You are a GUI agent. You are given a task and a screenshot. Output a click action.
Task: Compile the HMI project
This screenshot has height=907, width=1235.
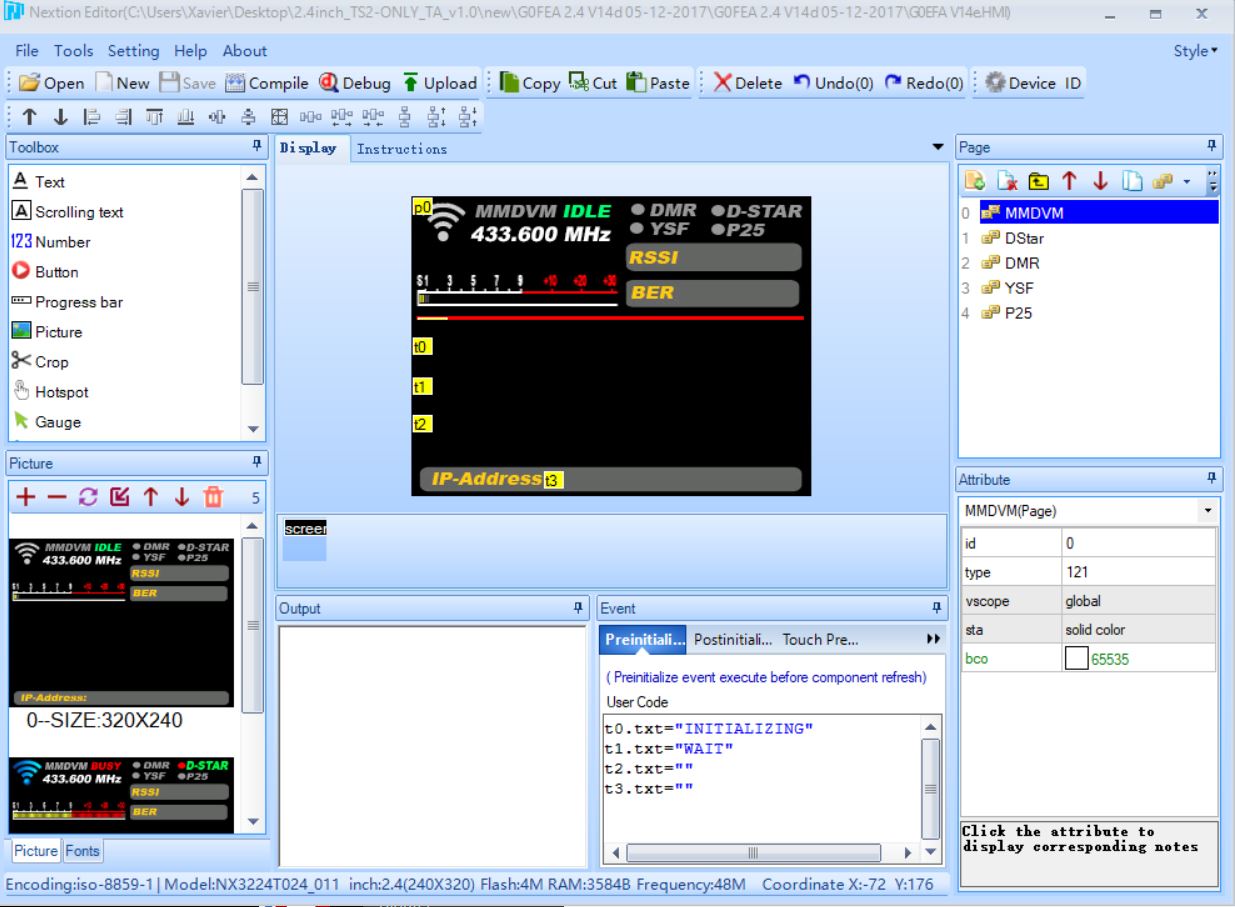[x=266, y=83]
